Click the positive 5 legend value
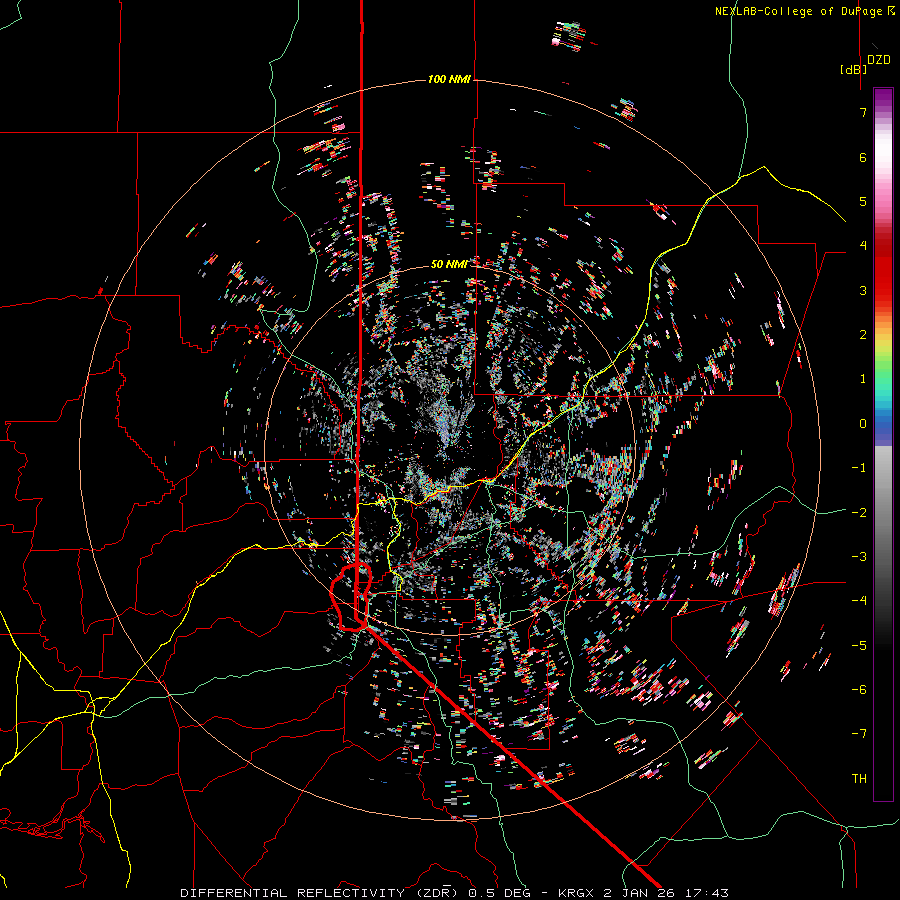Image resolution: width=900 pixels, height=900 pixels. [863, 201]
